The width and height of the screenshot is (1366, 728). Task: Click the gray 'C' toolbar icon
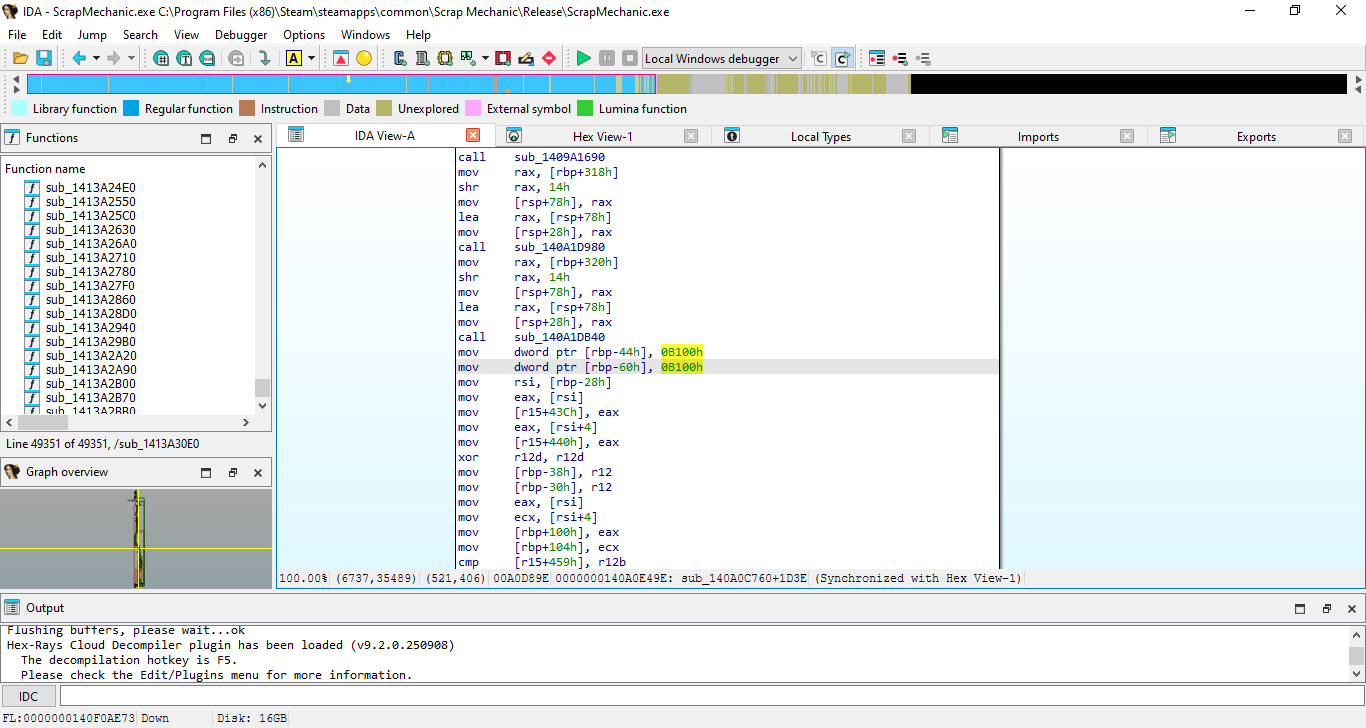point(818,58)
